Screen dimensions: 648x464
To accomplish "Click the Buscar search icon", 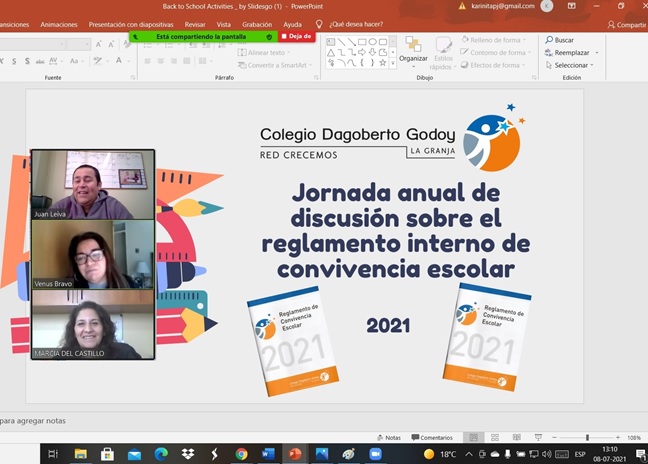I will (x=549, y=40).
